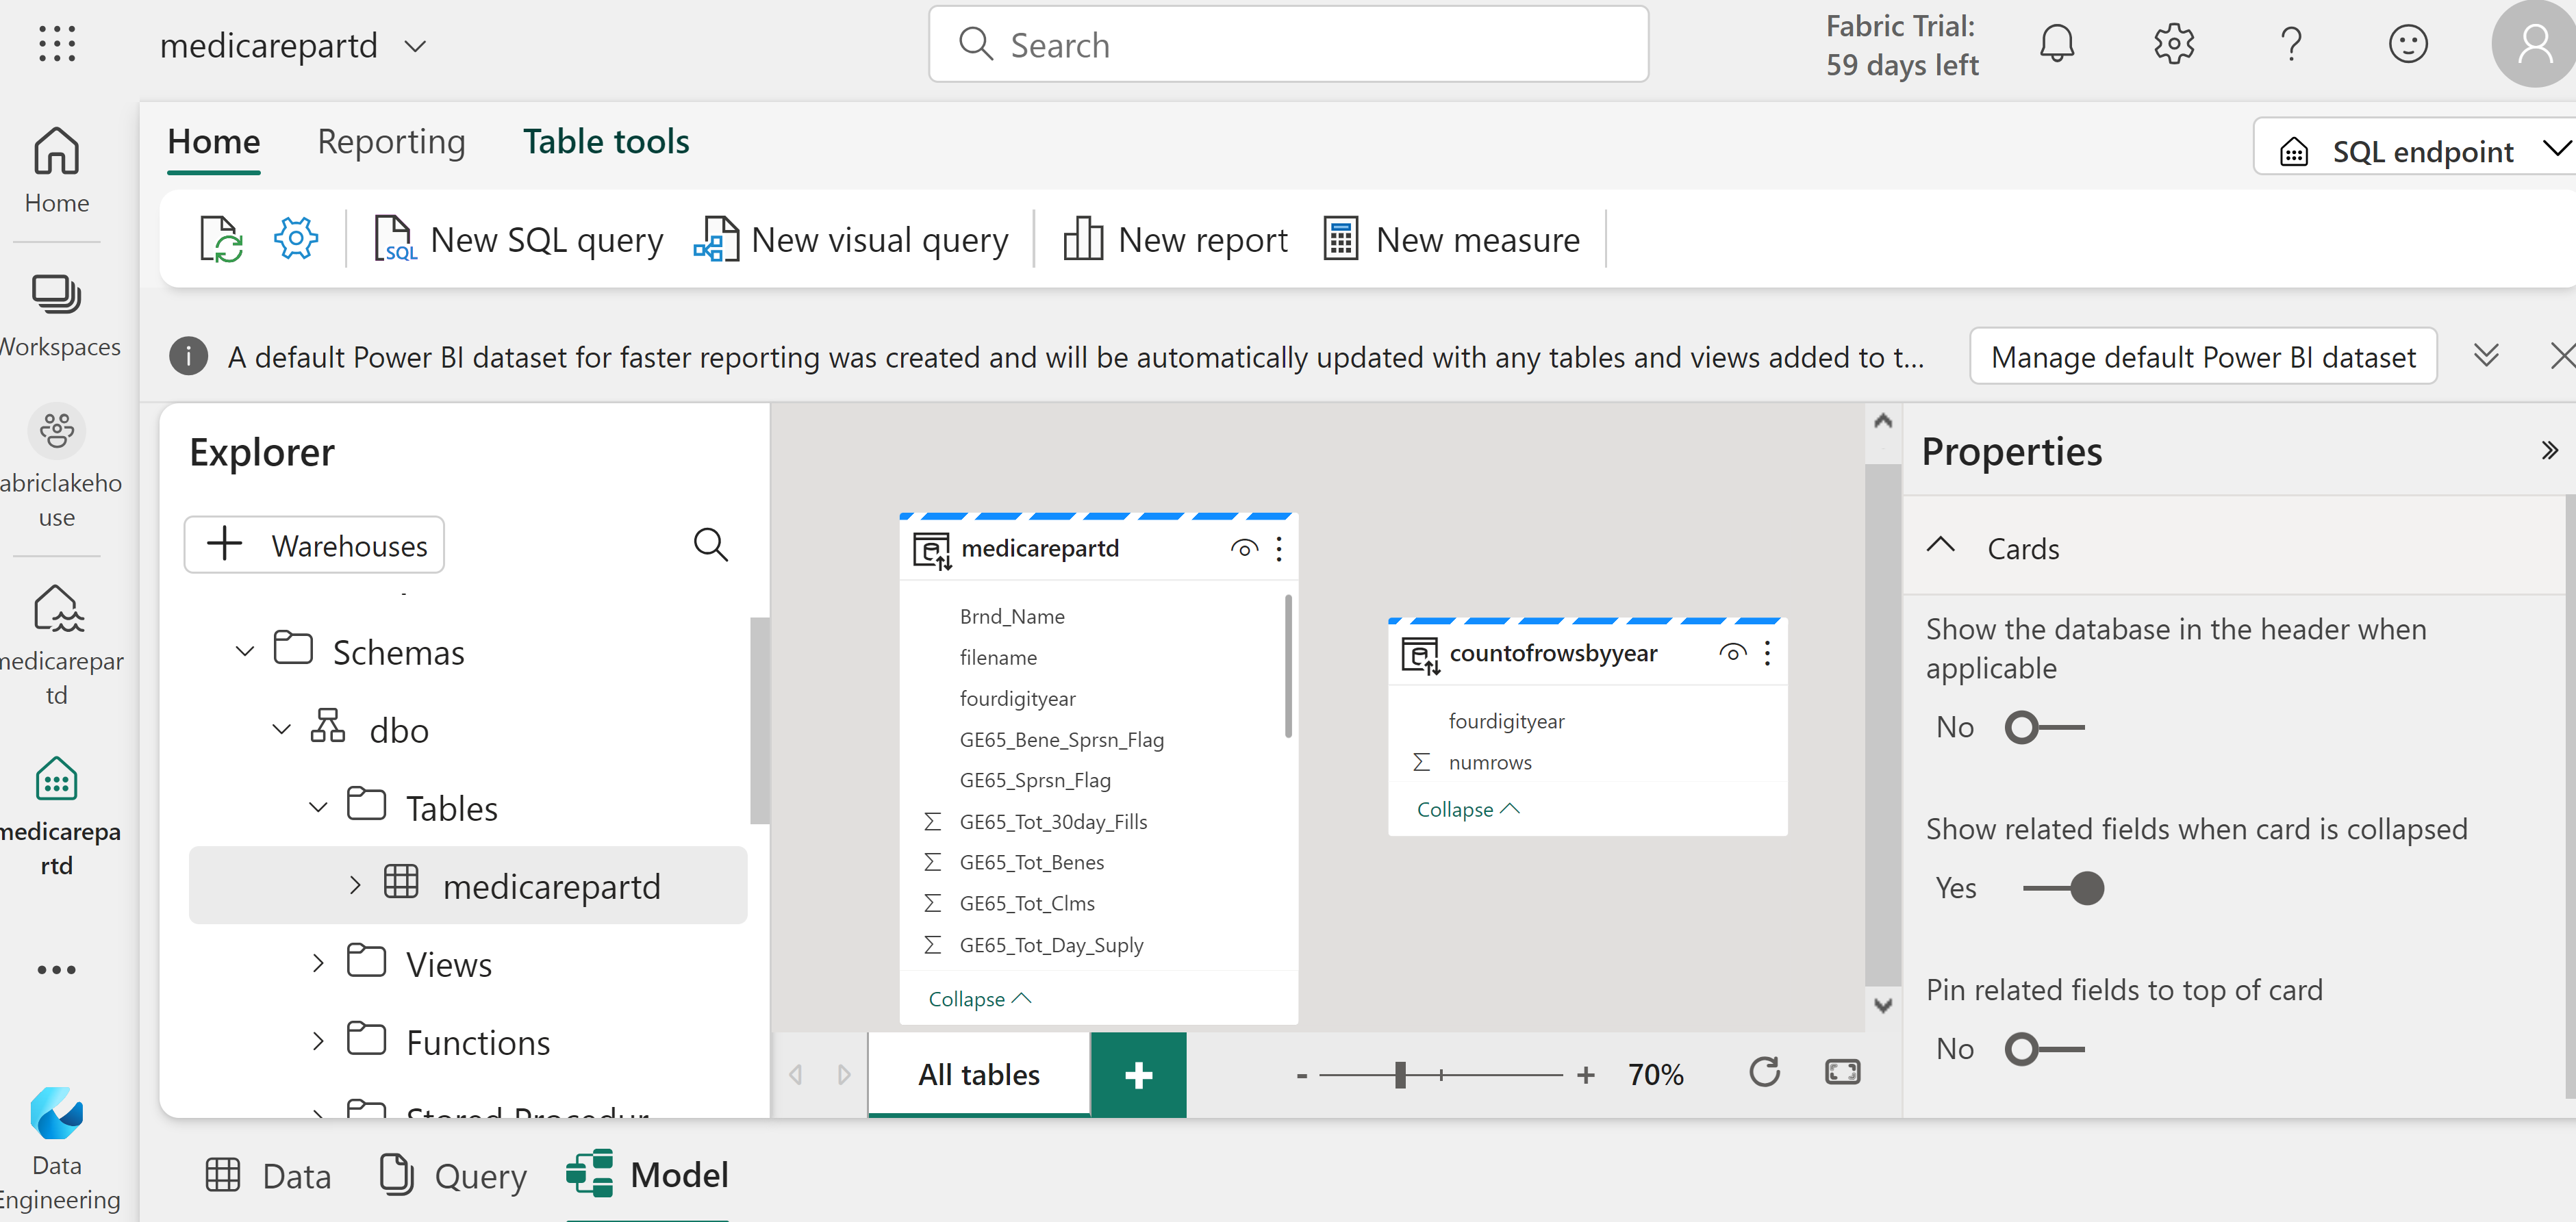
Task: Click Manage default Power BI dataset
Action: (2203, 357)
